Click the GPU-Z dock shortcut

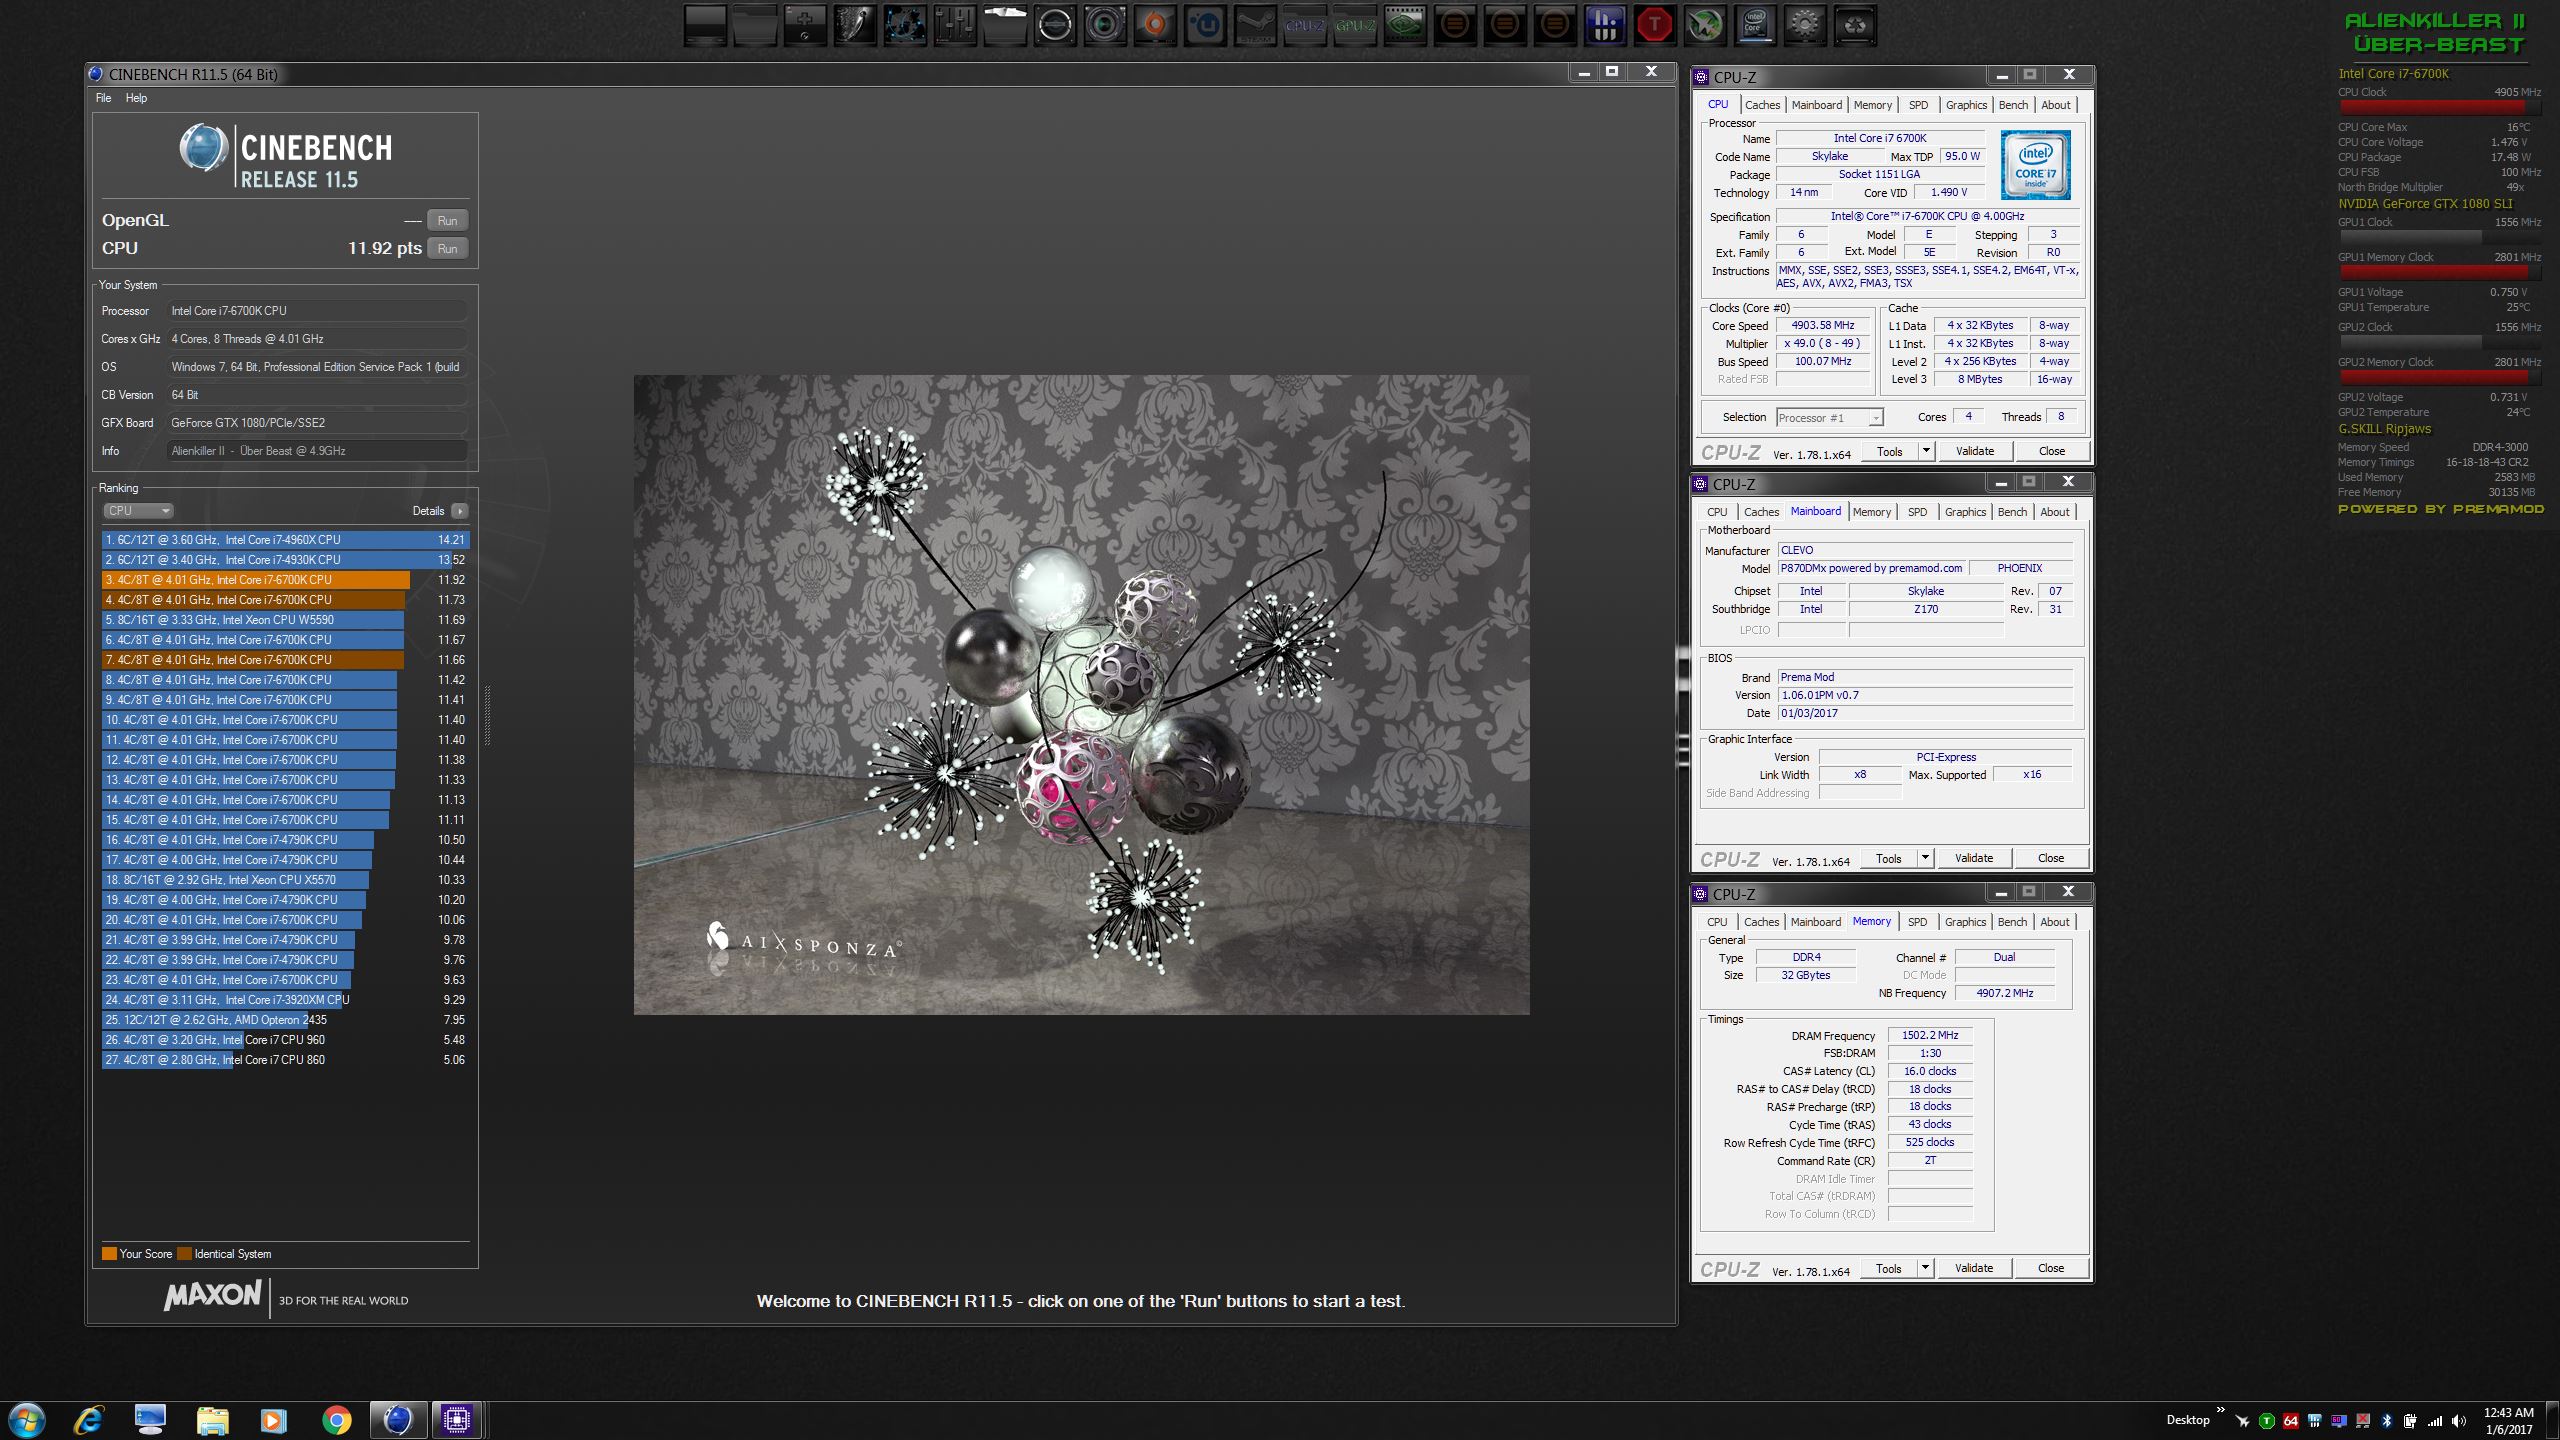pyautogui.click(x=1355, y=25)
